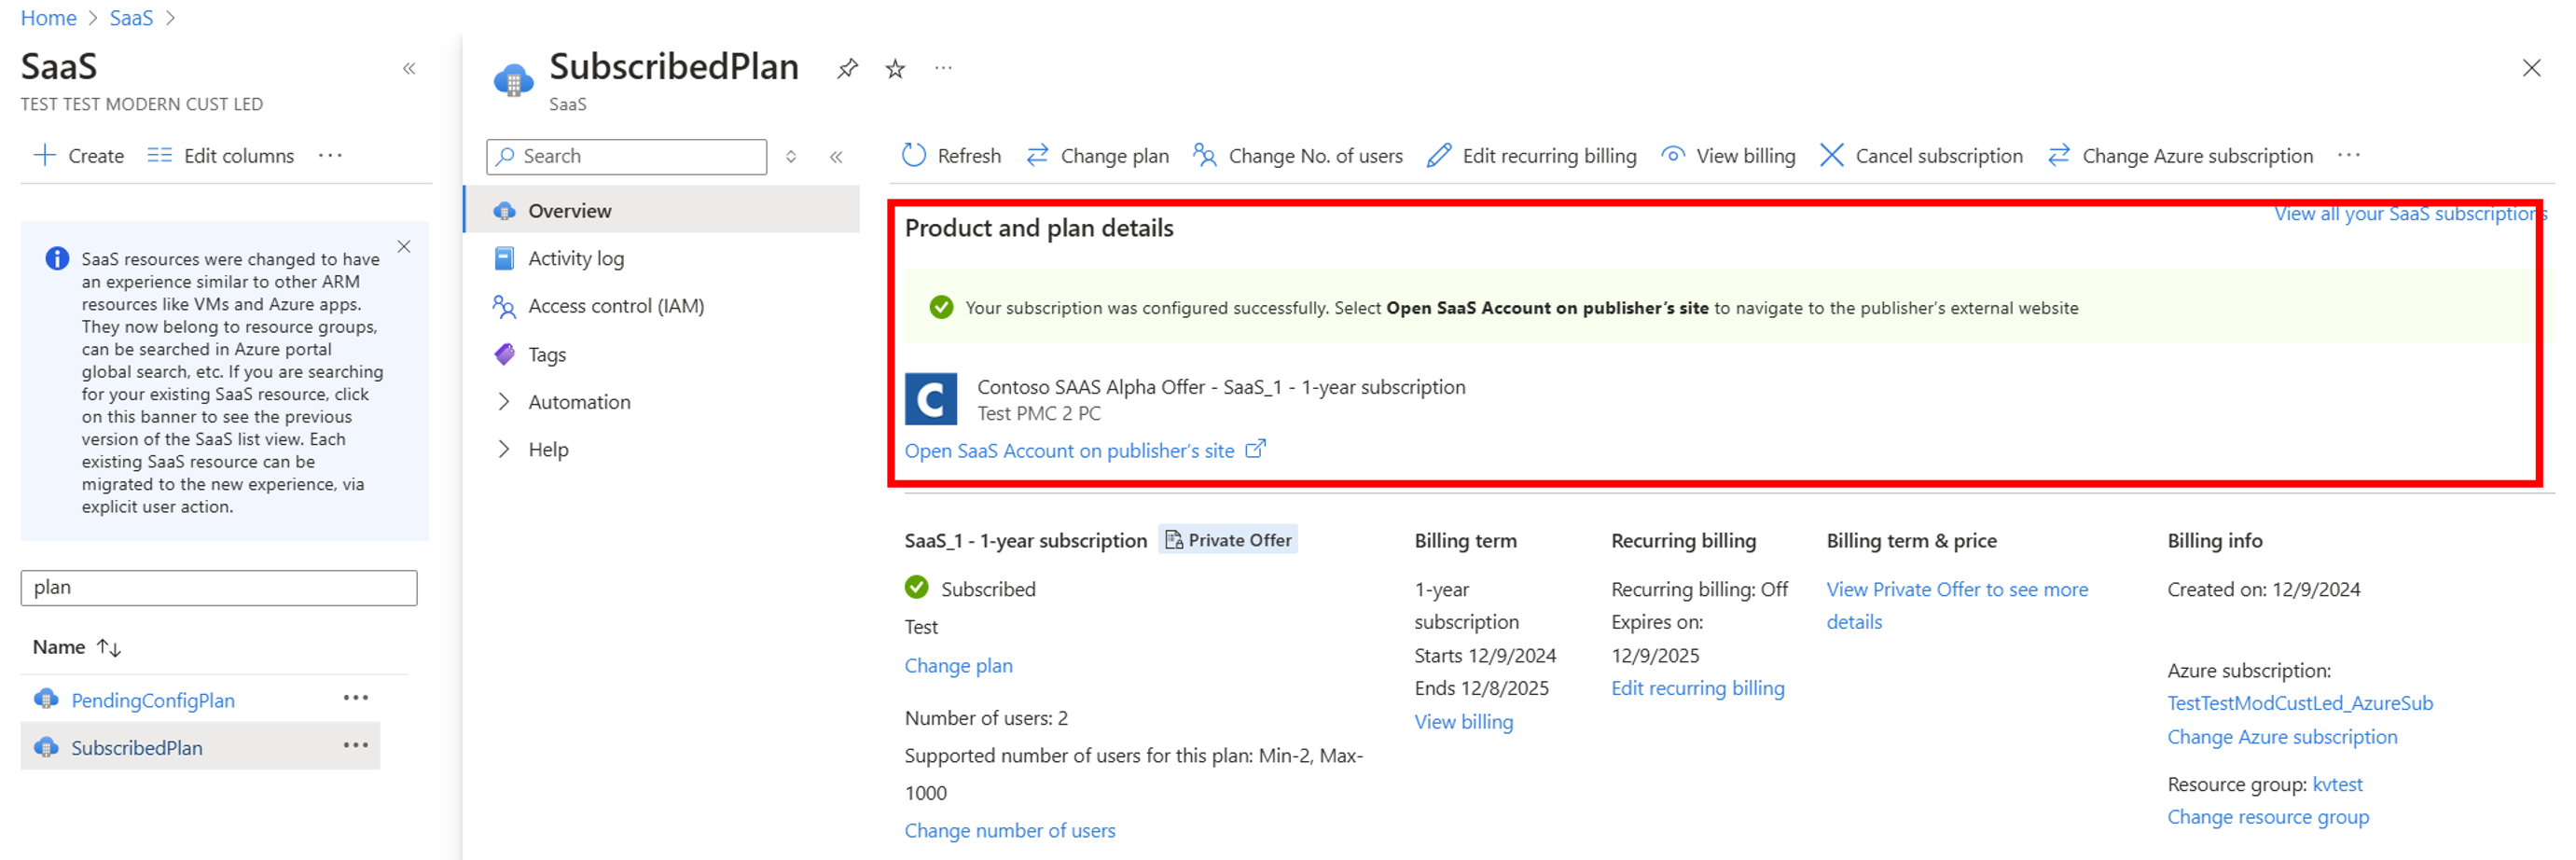Image resolution: width=2576 pixels, height=860 pixels.
Task: Click the Refresh toolbar icon
Action: (914, 155)
